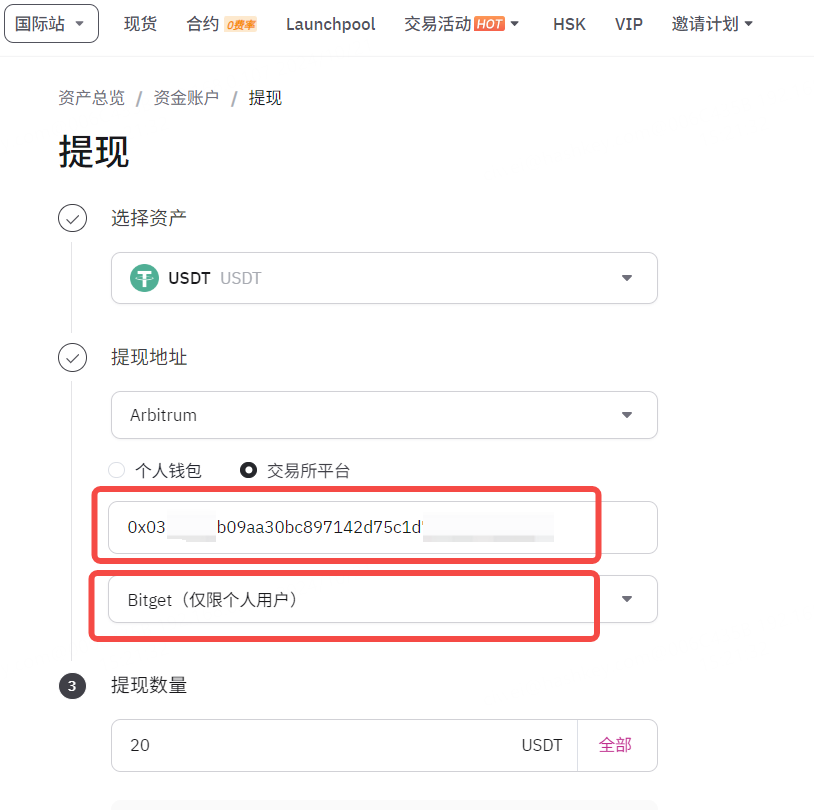Screen dimensions: 814x810
Task: Click the 提现 breadcrumb text
Action: [265, 98]
